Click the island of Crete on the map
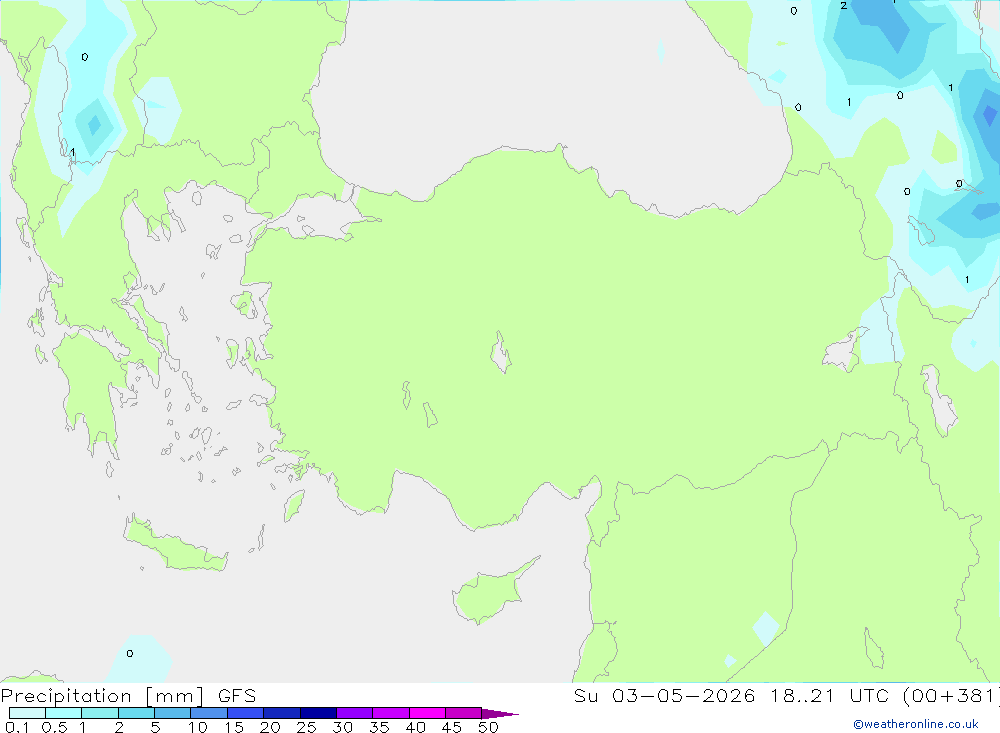 click(x=173, y=544)
